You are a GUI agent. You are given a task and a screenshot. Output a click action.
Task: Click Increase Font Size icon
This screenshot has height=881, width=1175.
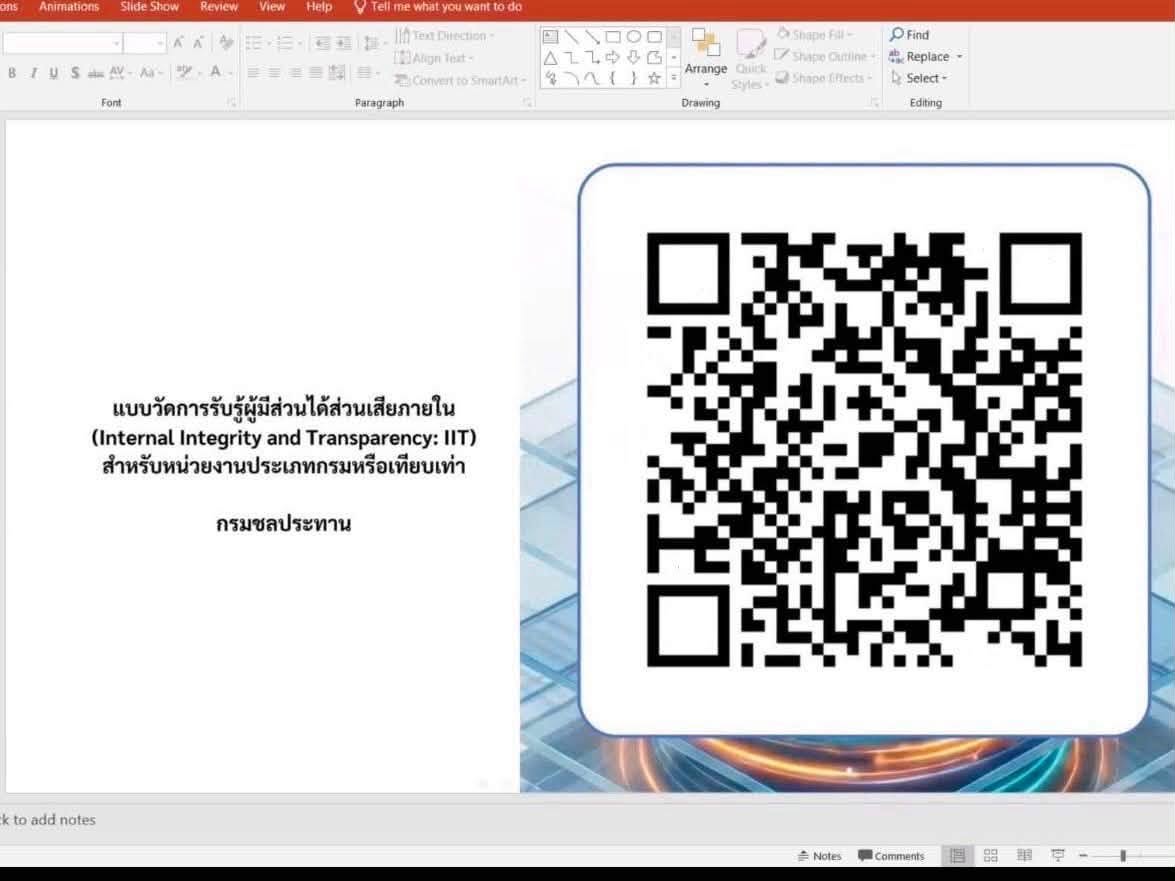tap(178, 43)
